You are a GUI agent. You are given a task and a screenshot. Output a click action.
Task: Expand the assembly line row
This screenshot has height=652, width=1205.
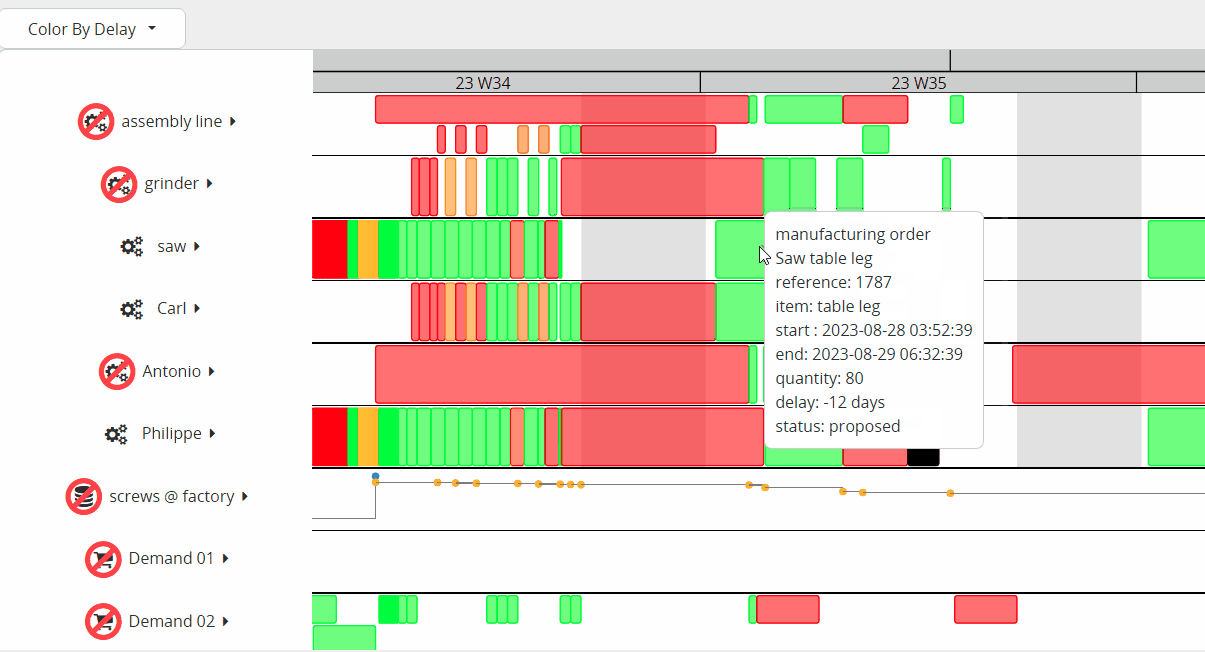click(231, 121)
